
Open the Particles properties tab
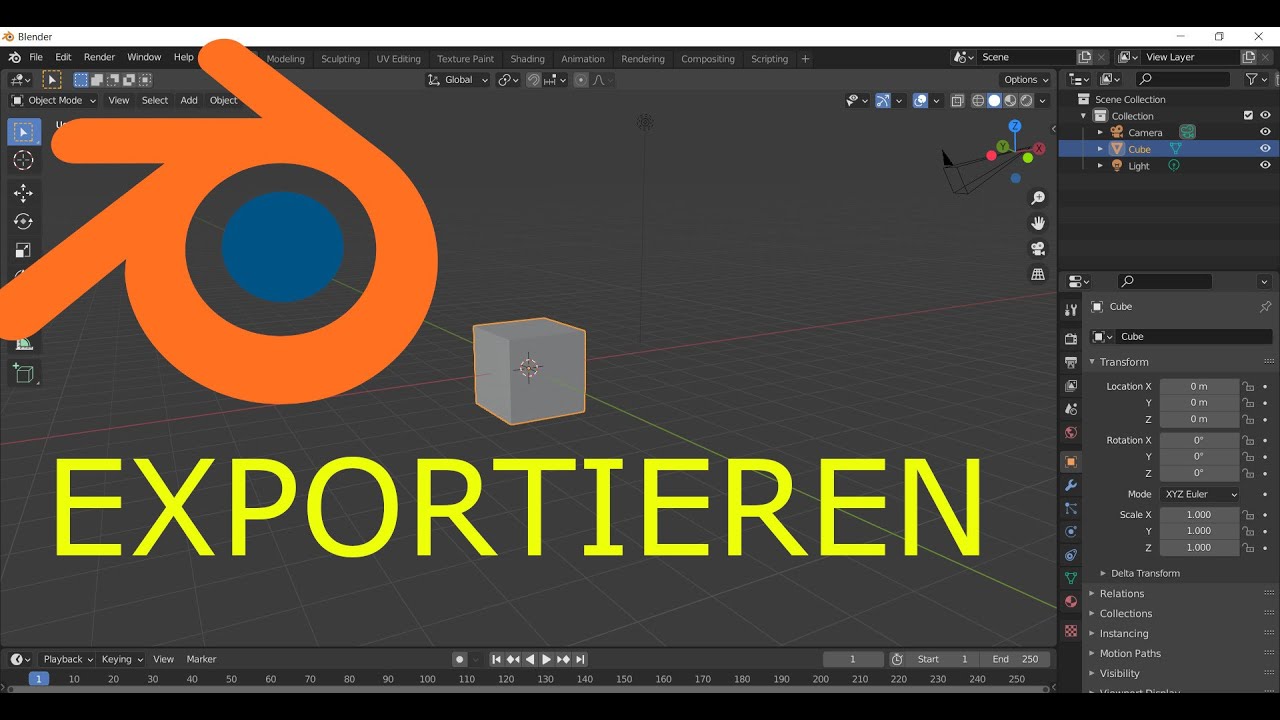pos(1071,509)
